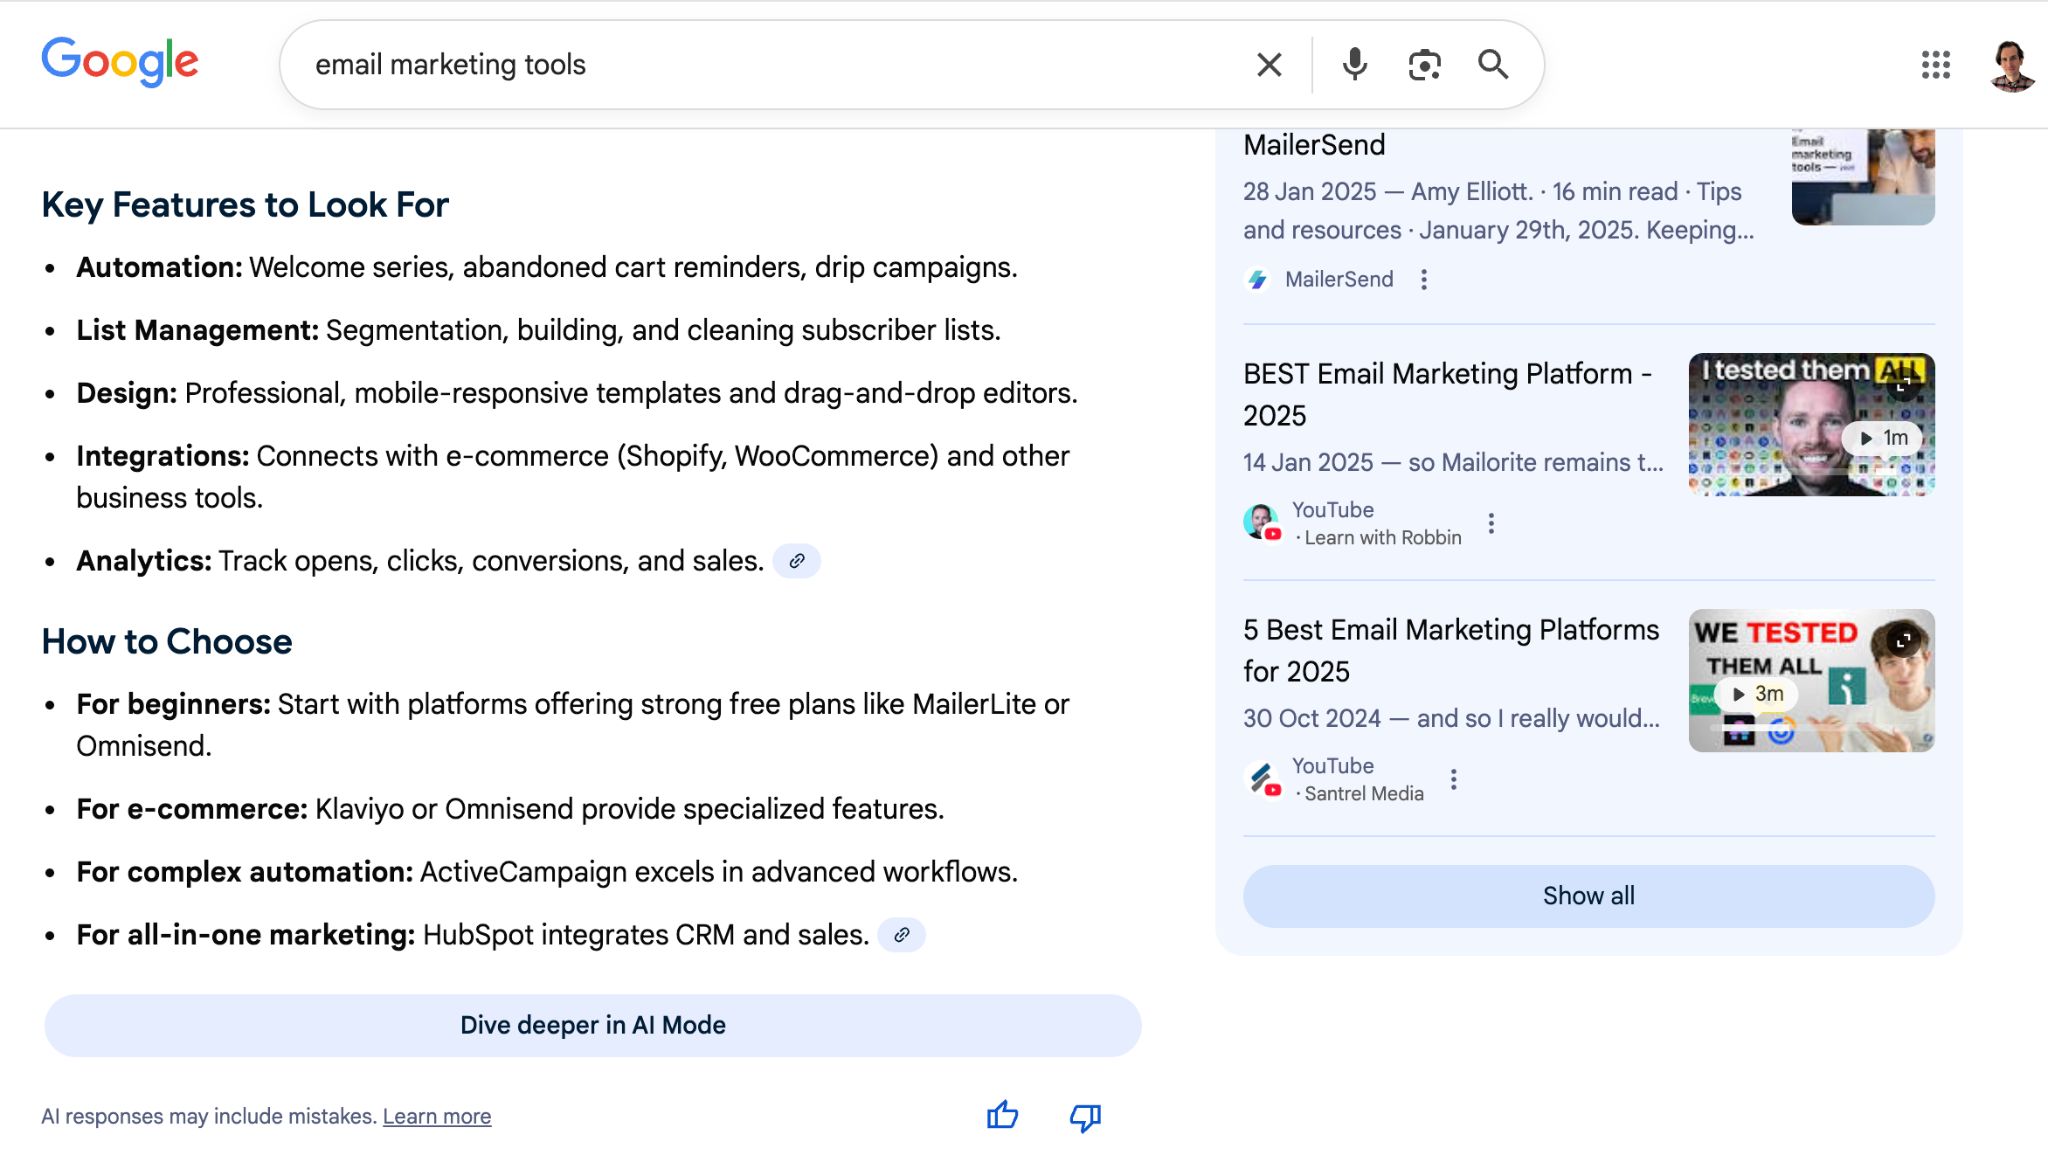This screenshot has width=2048, height=1169.
Task: Click the search magnifier icon
Action: [1493, 64]
